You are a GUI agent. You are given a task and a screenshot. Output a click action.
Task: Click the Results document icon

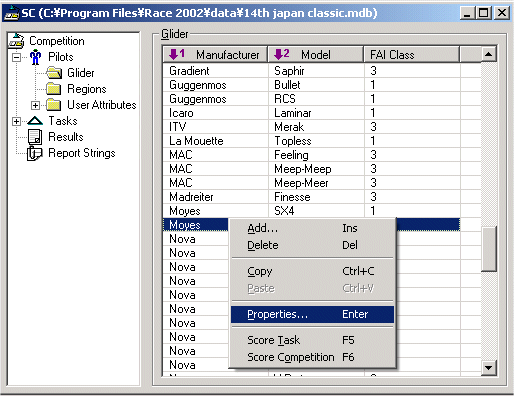(35, 137)
